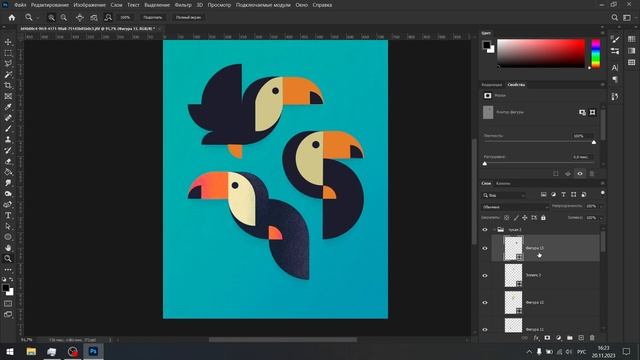The width and height of the screenshot is (640, 360).
Task: Select the Ellipse shape tool
Action: click(8, 237)
